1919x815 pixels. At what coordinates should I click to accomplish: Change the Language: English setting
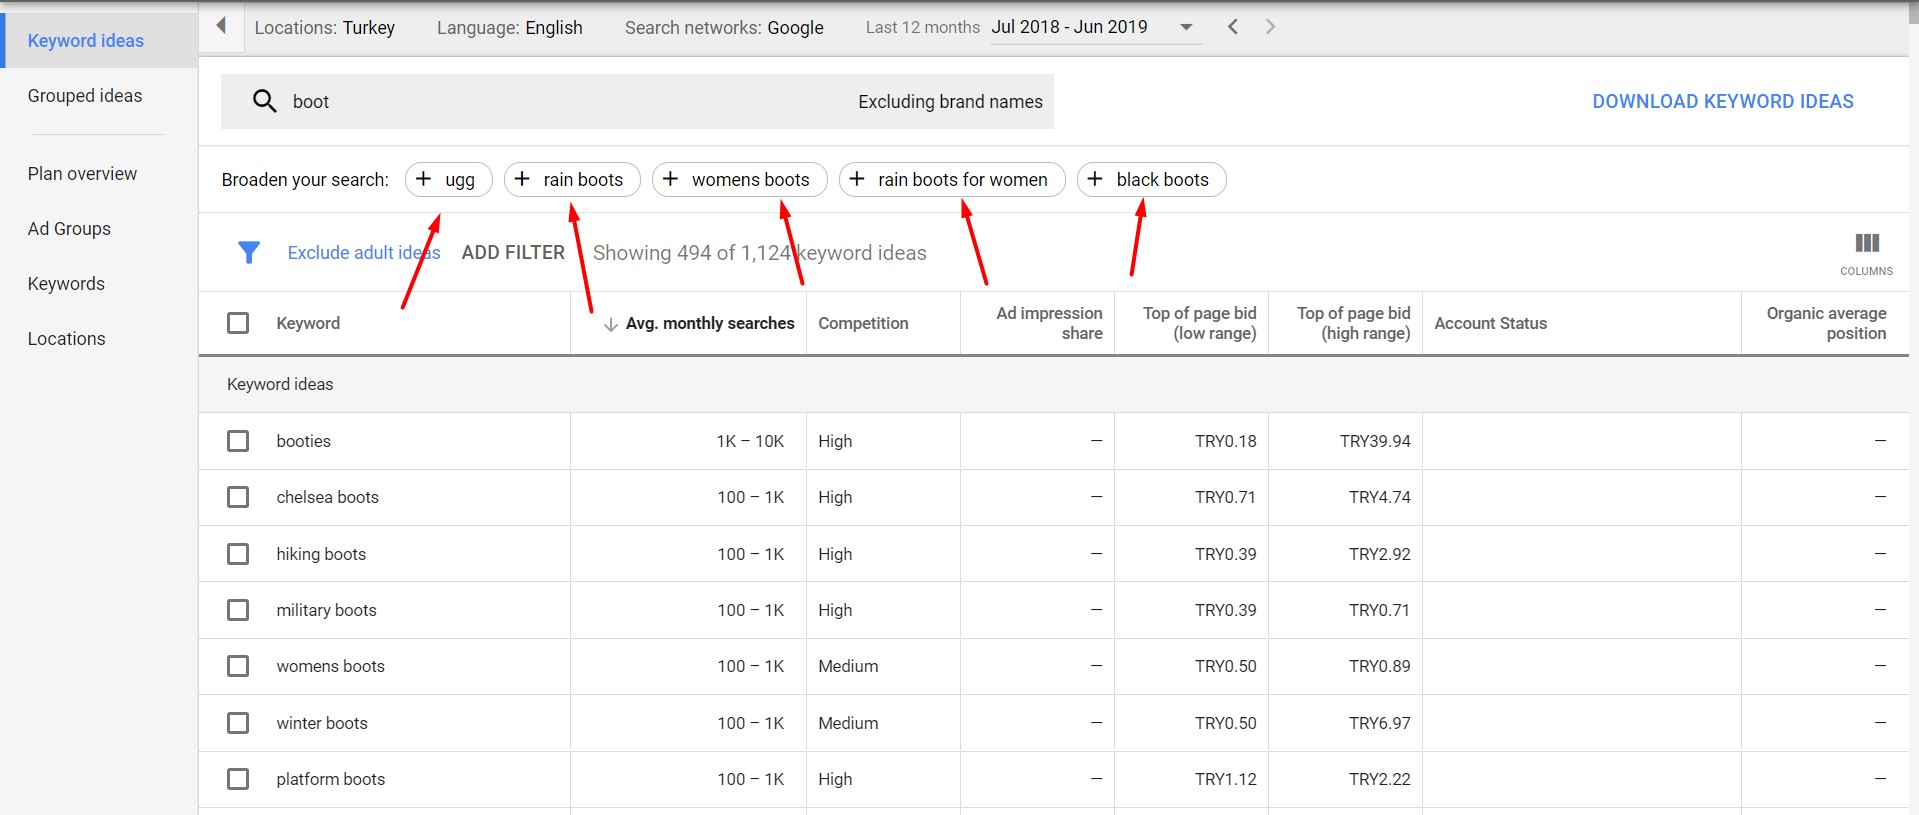[510, 28]
